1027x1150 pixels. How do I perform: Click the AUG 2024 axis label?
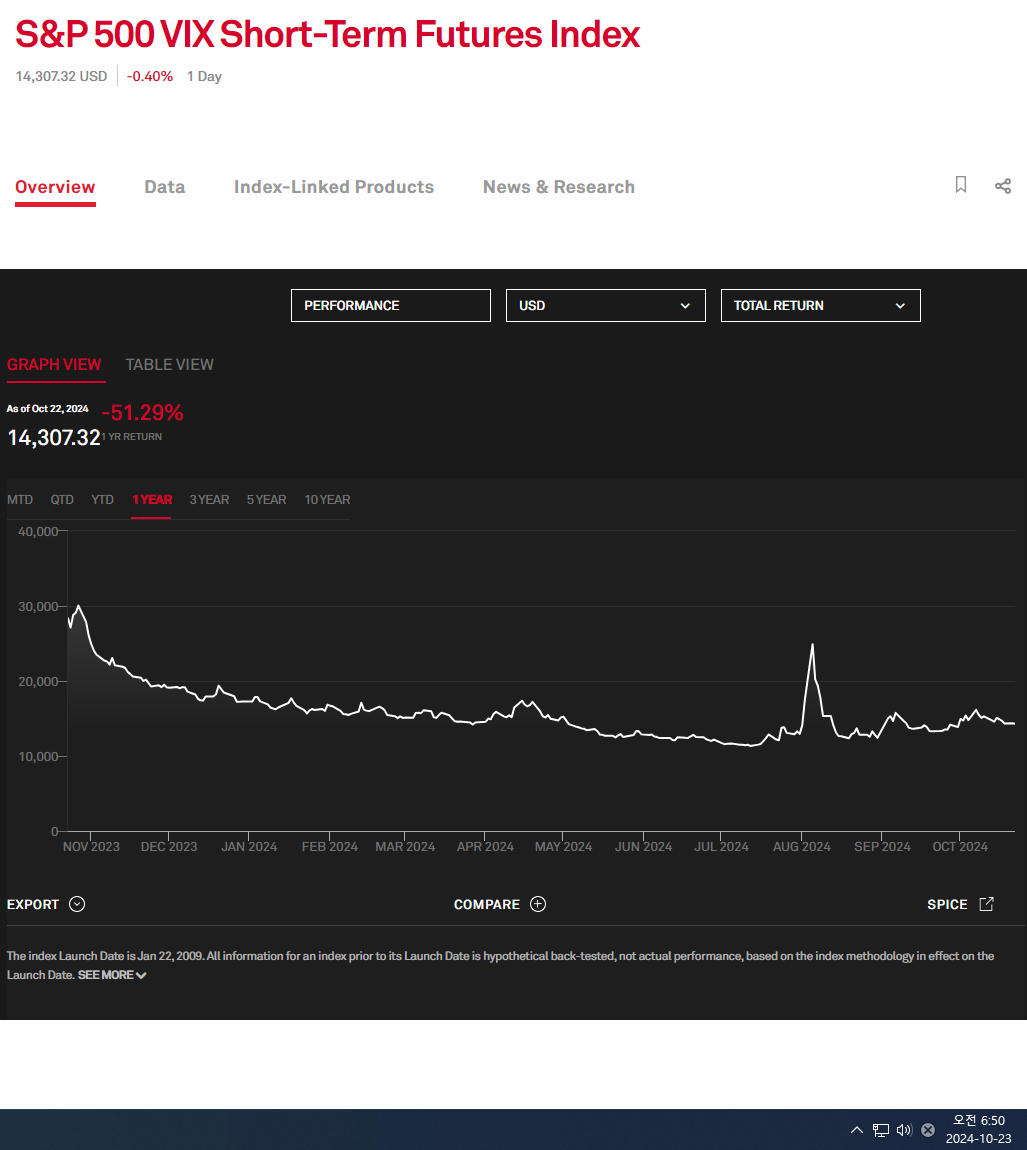[801, 846]
